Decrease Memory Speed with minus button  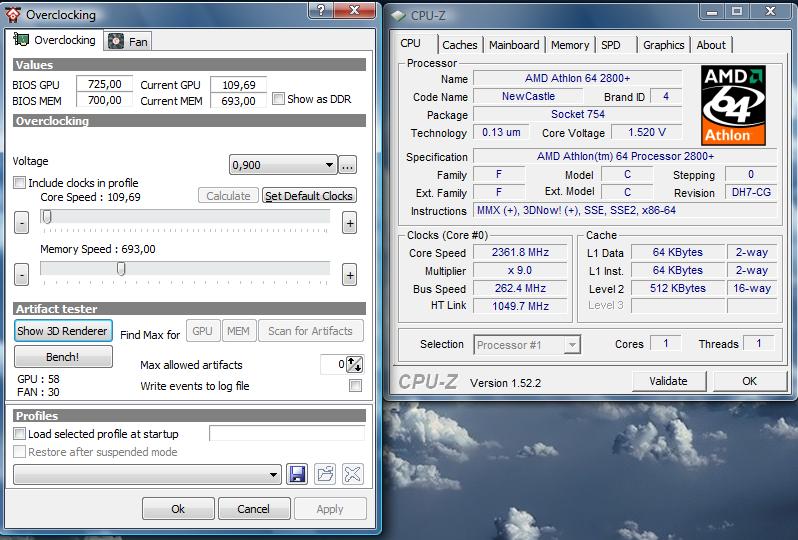click(x=21, y=275)
